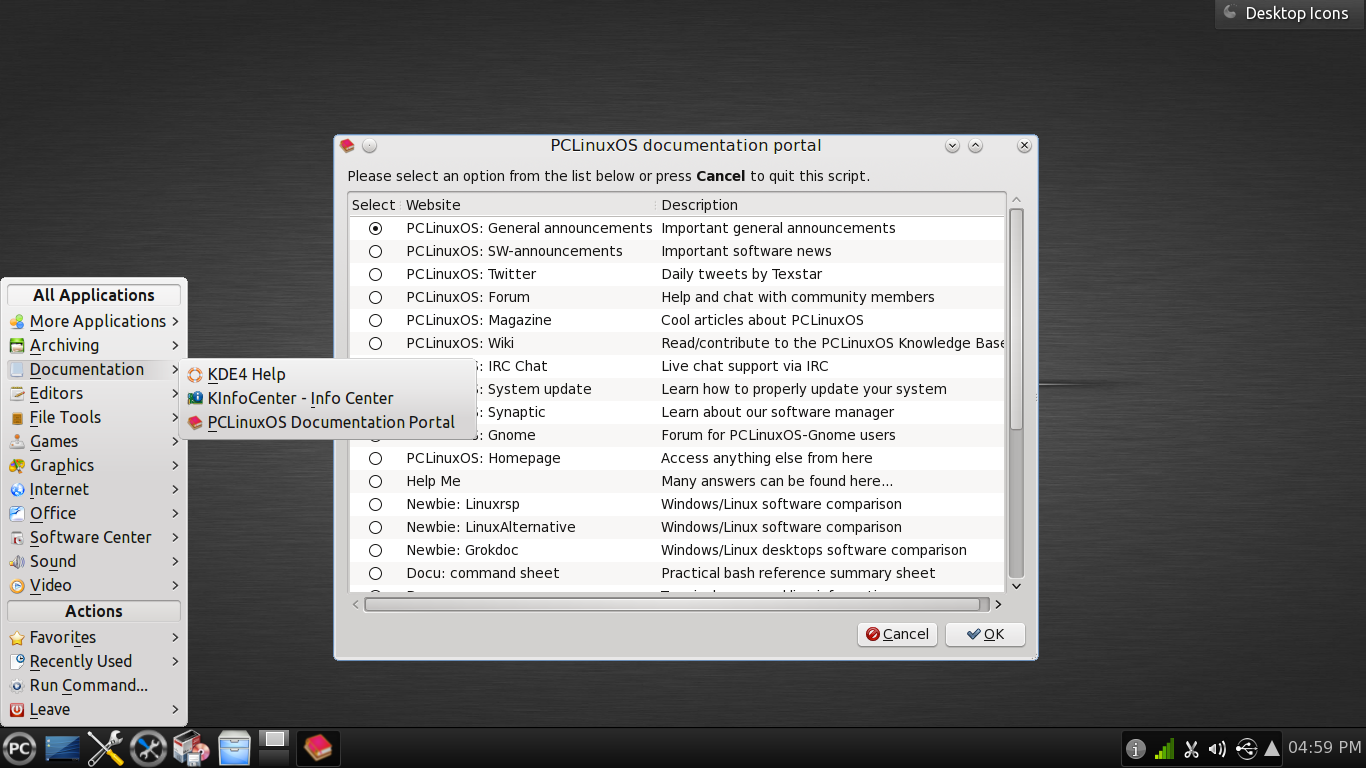This screenshot has width=1366, height=768.
Task: Click the Software Center icon in the menu
Action: coord(17,538)
